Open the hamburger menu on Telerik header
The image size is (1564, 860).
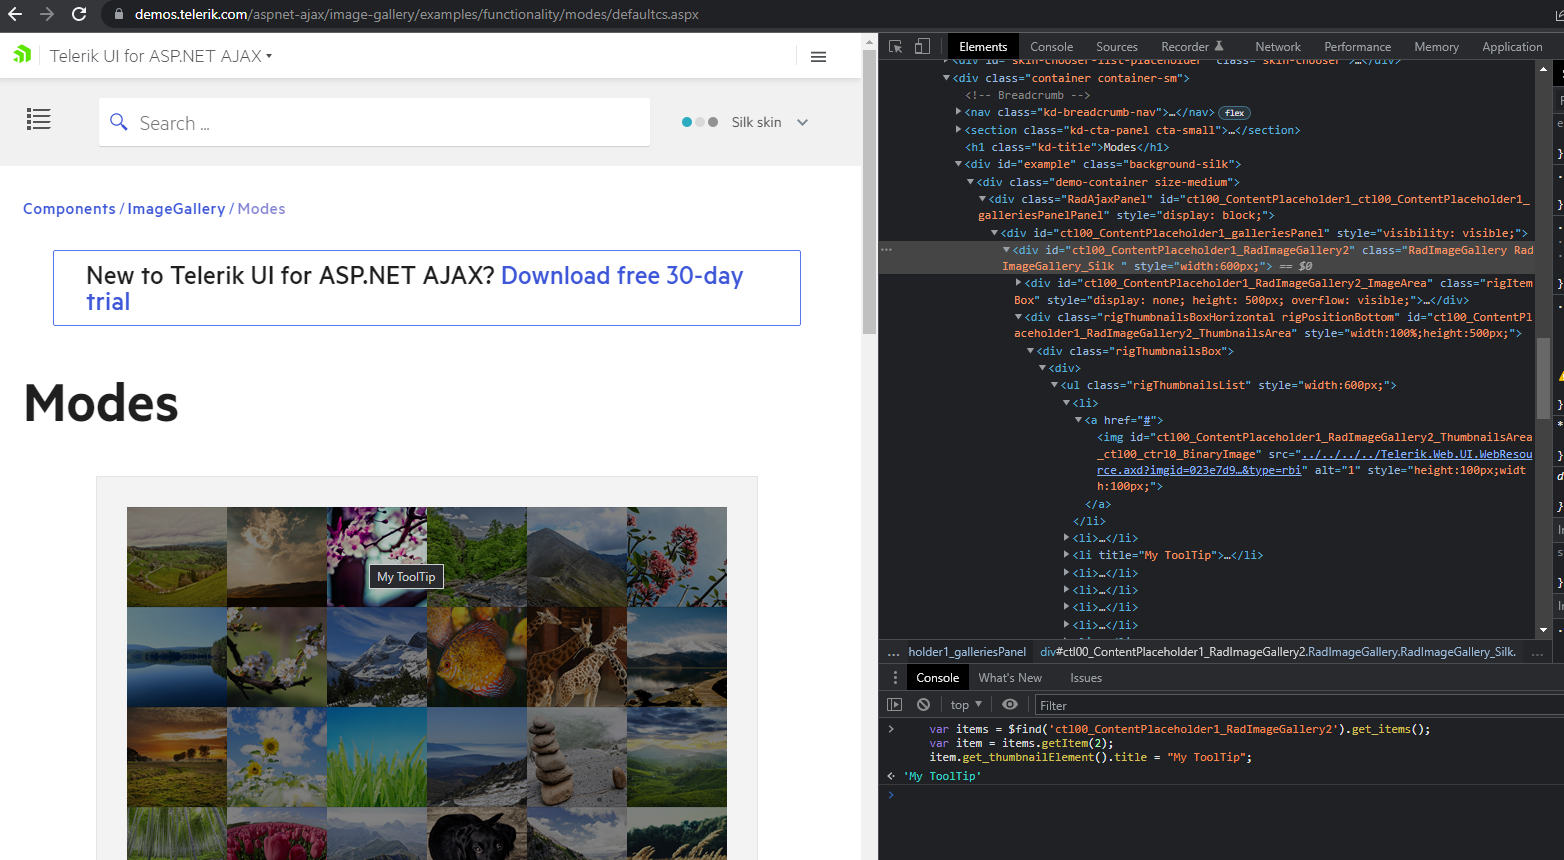tap(818, 57)
